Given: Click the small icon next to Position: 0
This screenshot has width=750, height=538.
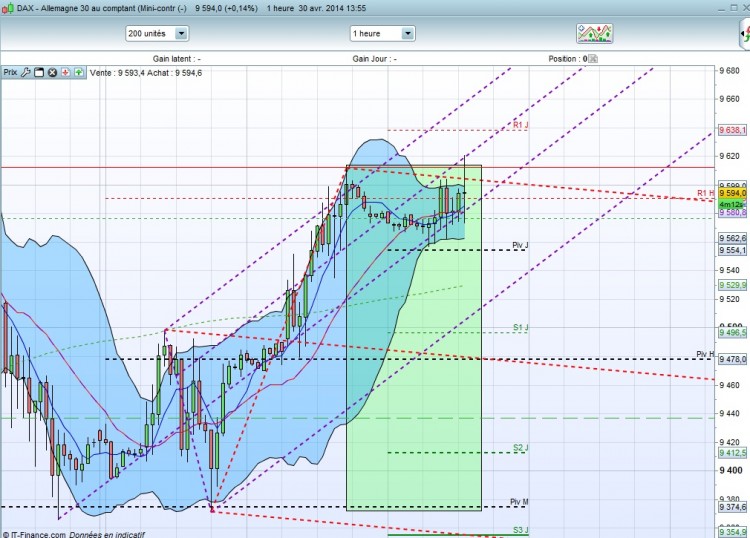Looking at the screenshot, I should tap(593, 59).
